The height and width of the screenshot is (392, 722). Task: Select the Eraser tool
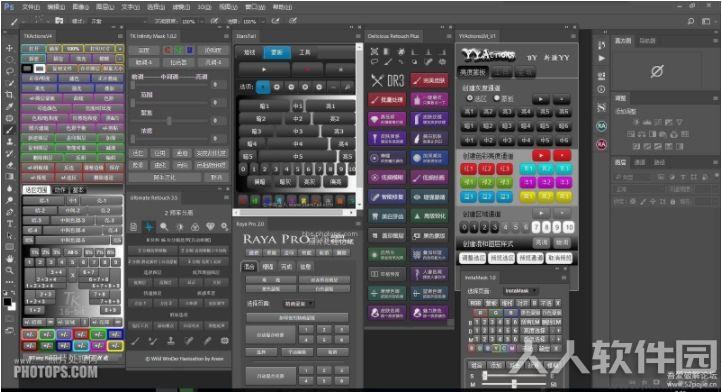pyautogui.click(x=9, y=165)
